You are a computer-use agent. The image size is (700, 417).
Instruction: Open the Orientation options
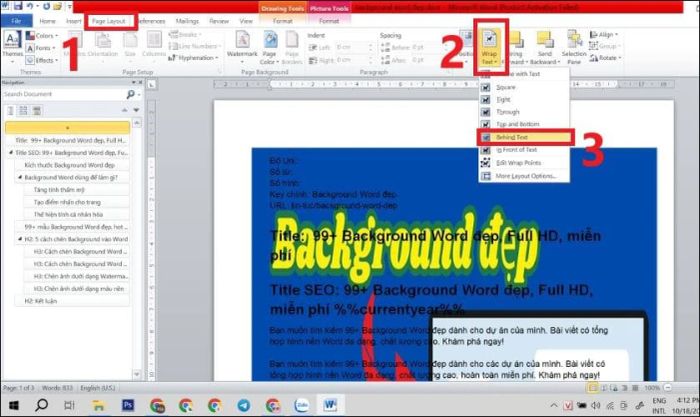pos(103,45)
